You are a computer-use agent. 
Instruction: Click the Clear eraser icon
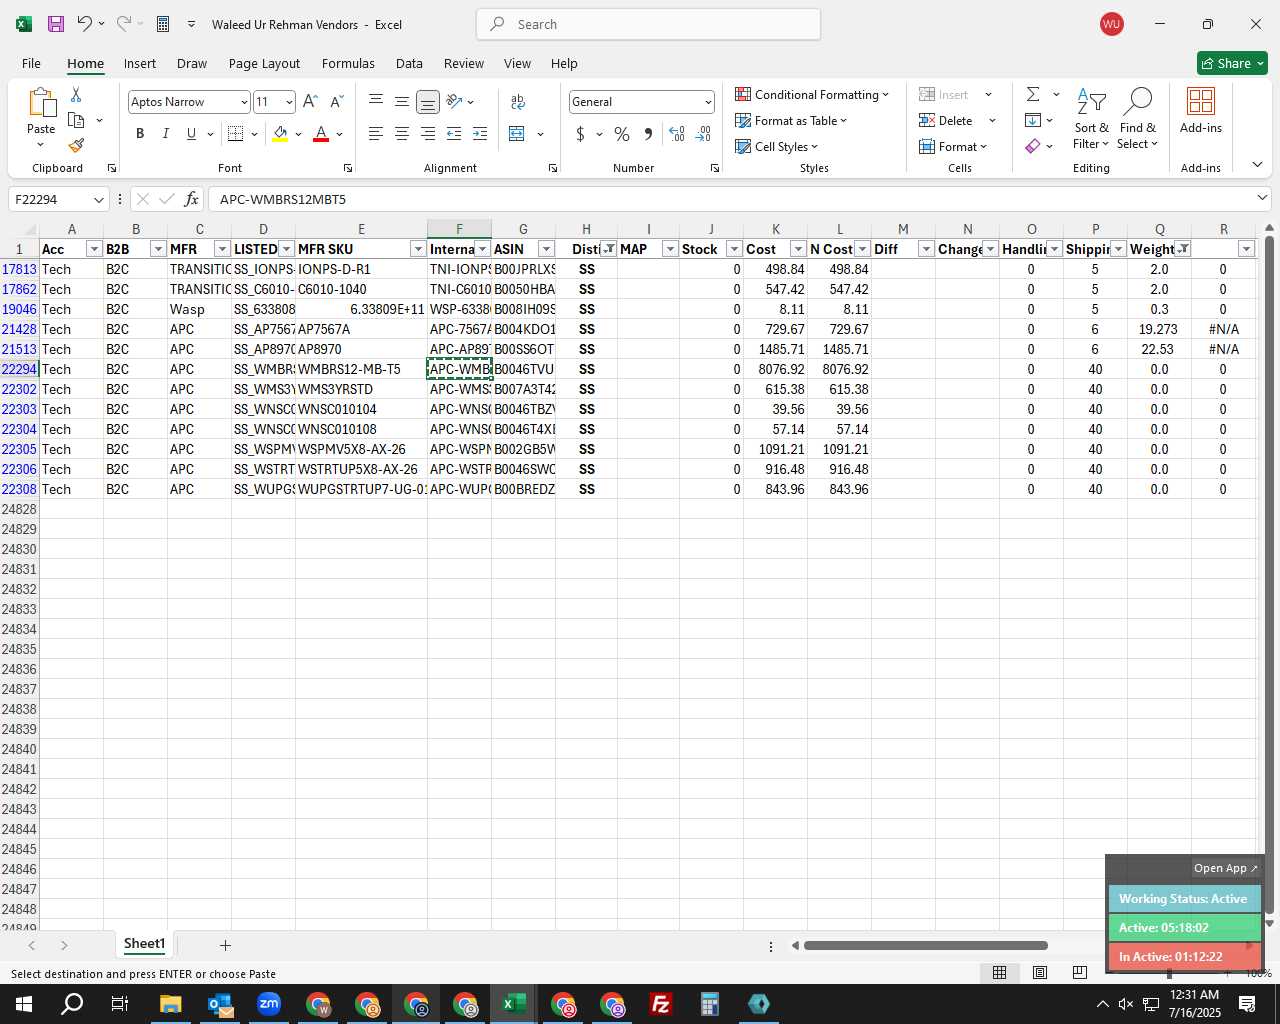pyautogui.click(x=1033, y=146)
